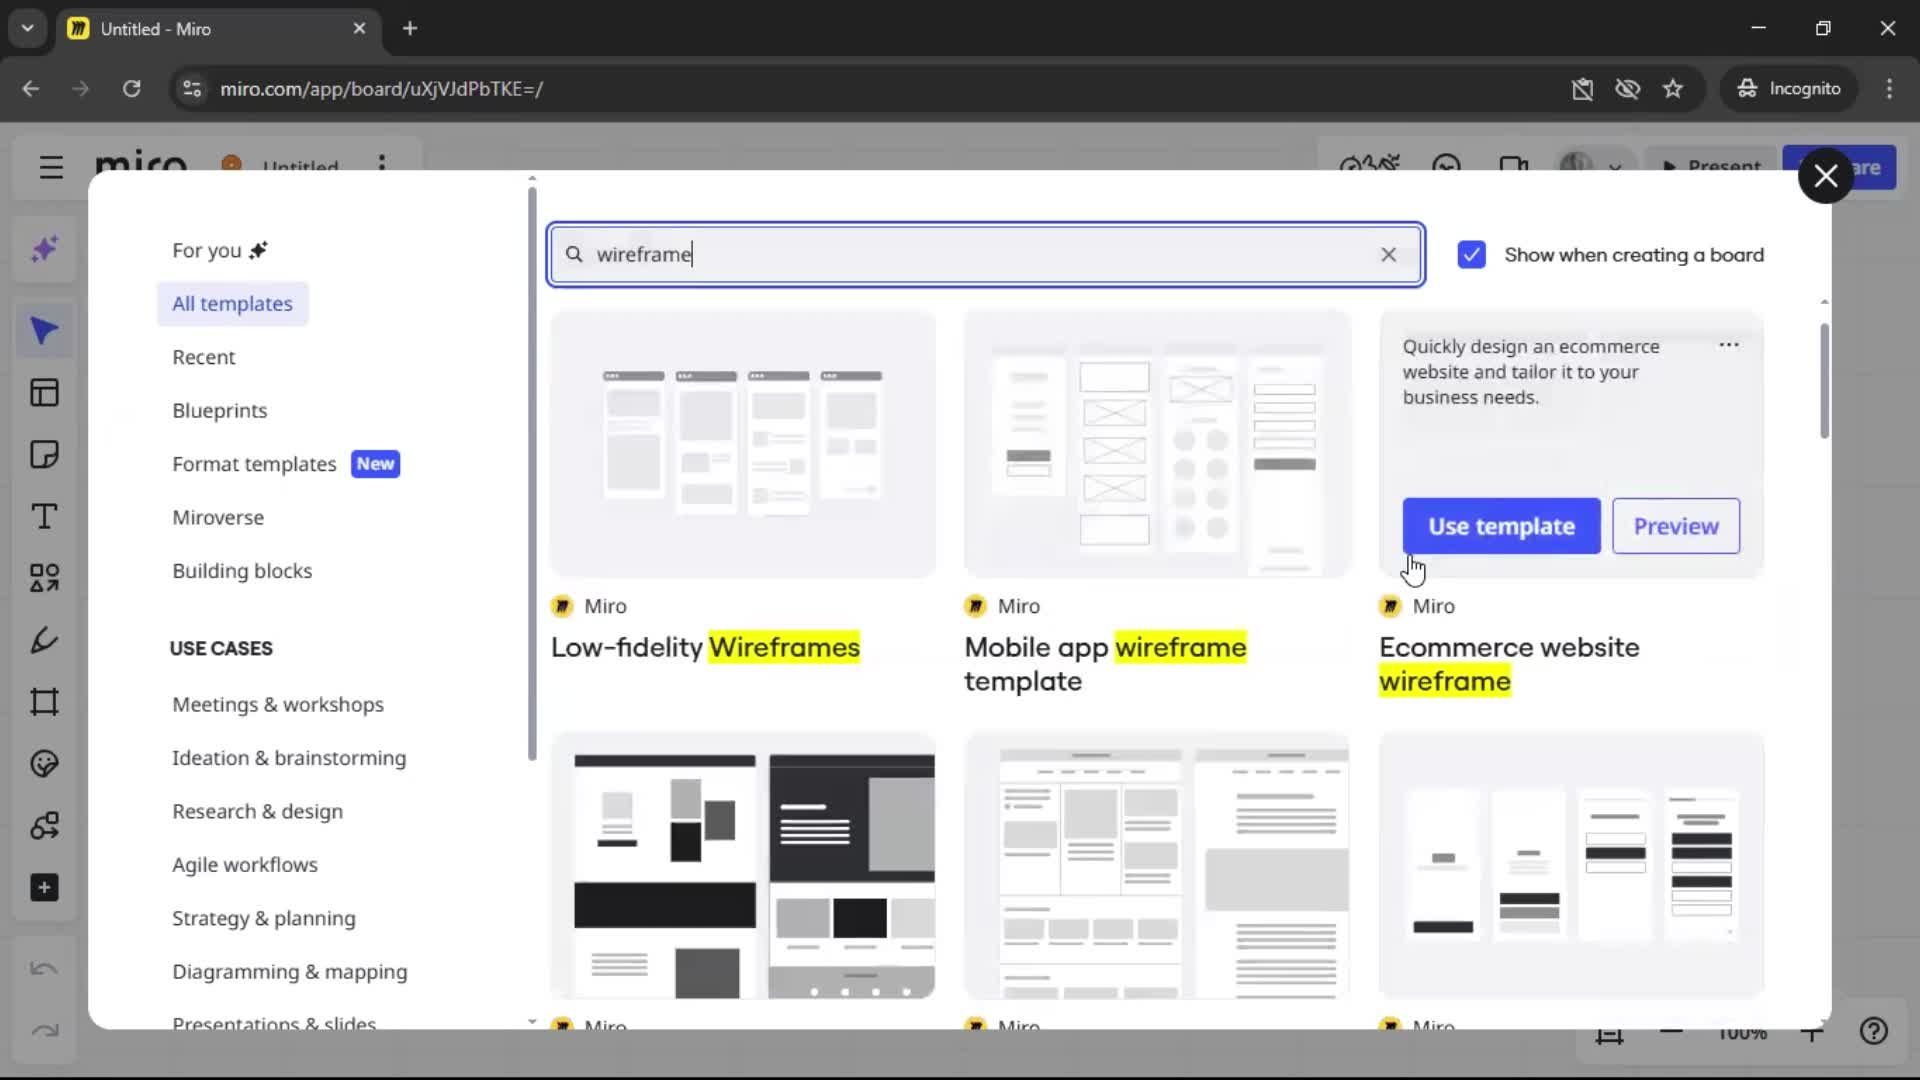This screenshot has width=1920, height=1080.
Task: Select the Text tool
Action: [x=44, y=517]
